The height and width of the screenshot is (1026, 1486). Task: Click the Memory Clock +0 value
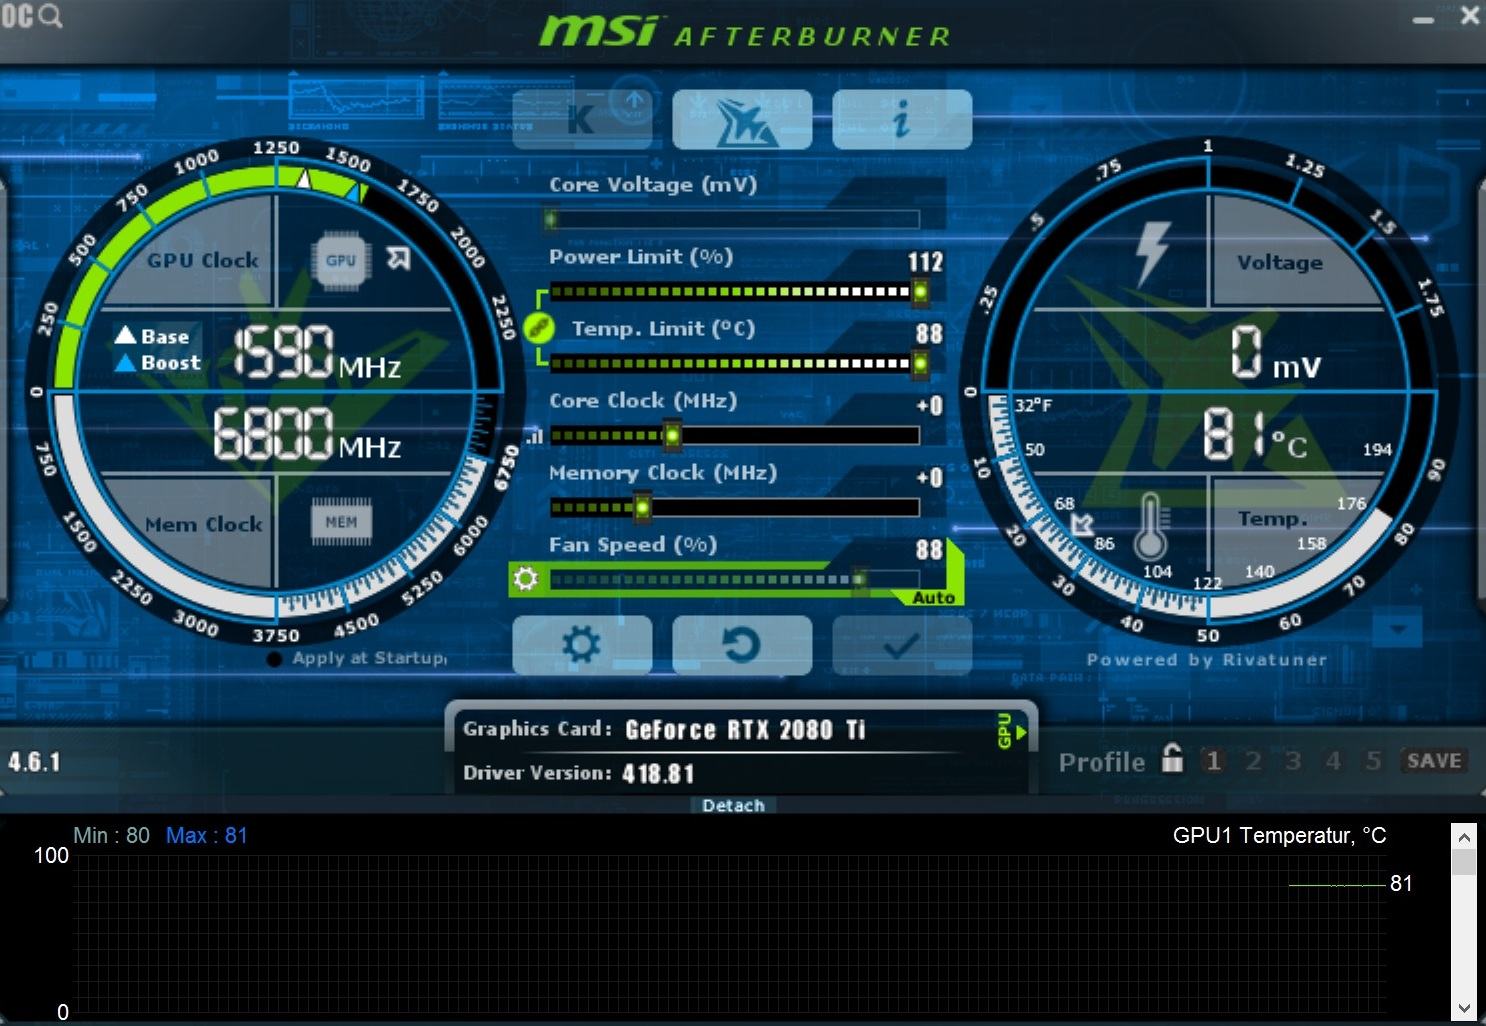[929, 478]
